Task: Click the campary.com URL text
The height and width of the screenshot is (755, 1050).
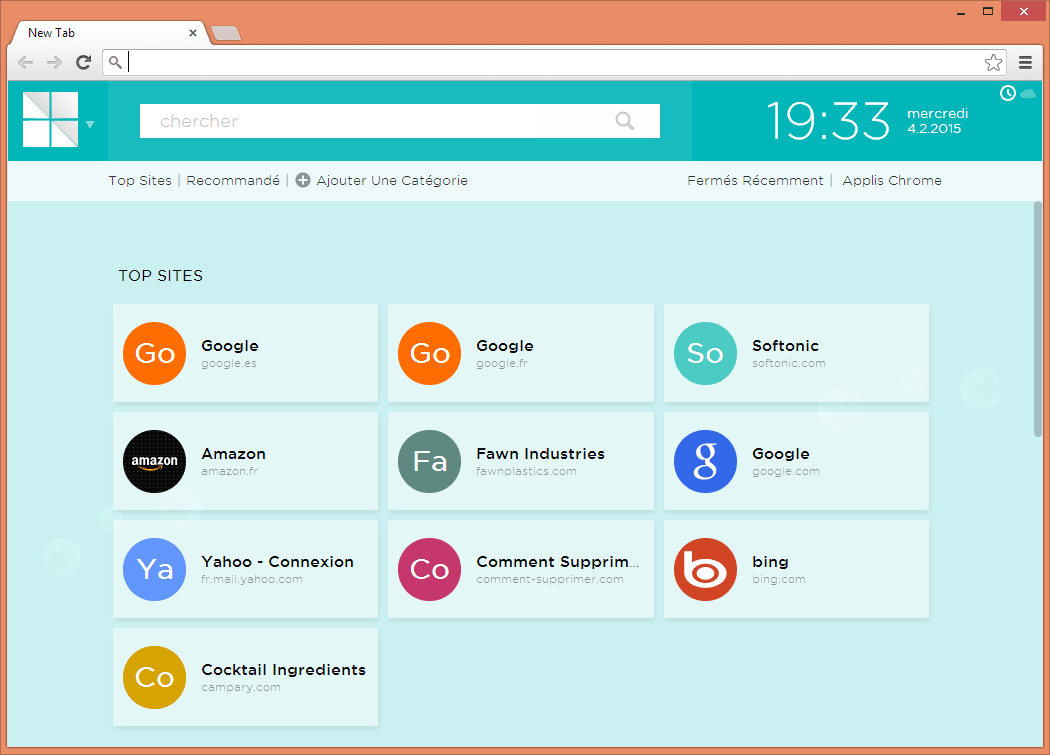Action: [x=241, y=687]
